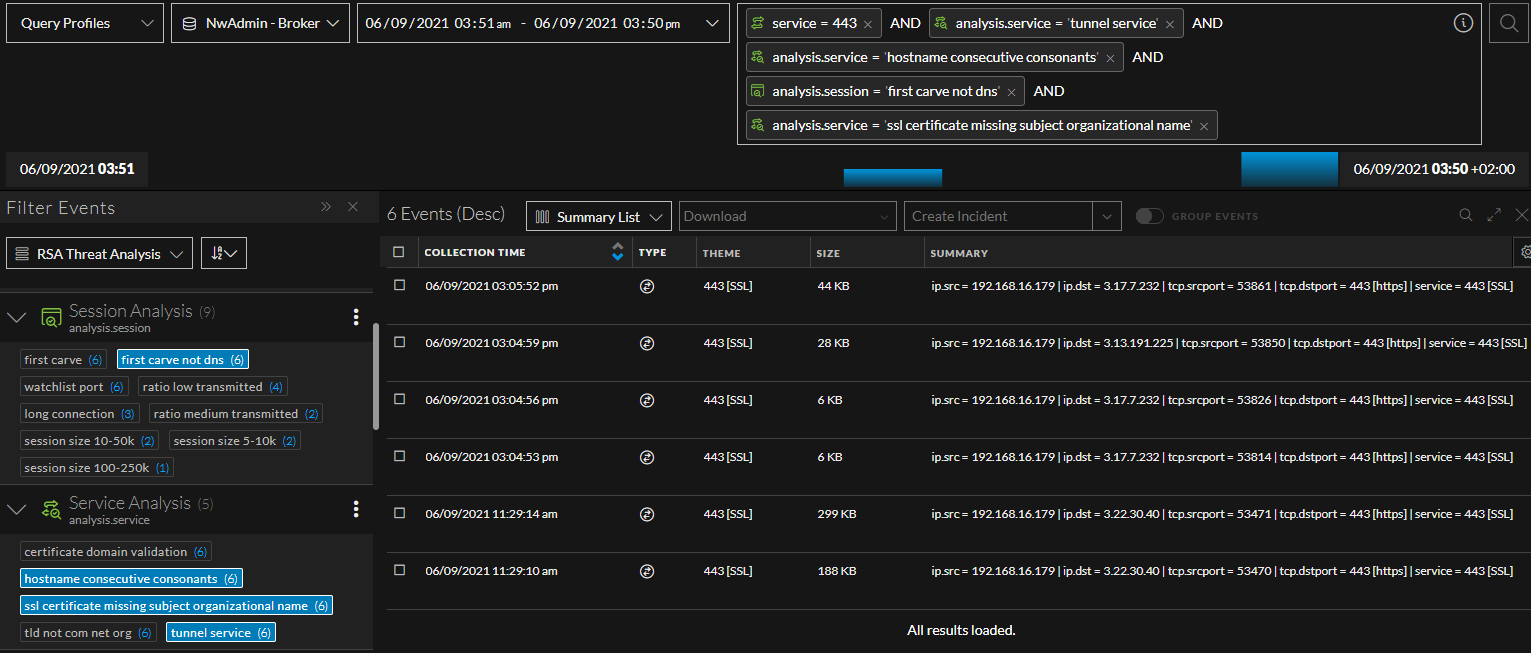Open the Query Profiles dropdown
This screenshot has height=653, width=1531.
[x=85, y=23]
